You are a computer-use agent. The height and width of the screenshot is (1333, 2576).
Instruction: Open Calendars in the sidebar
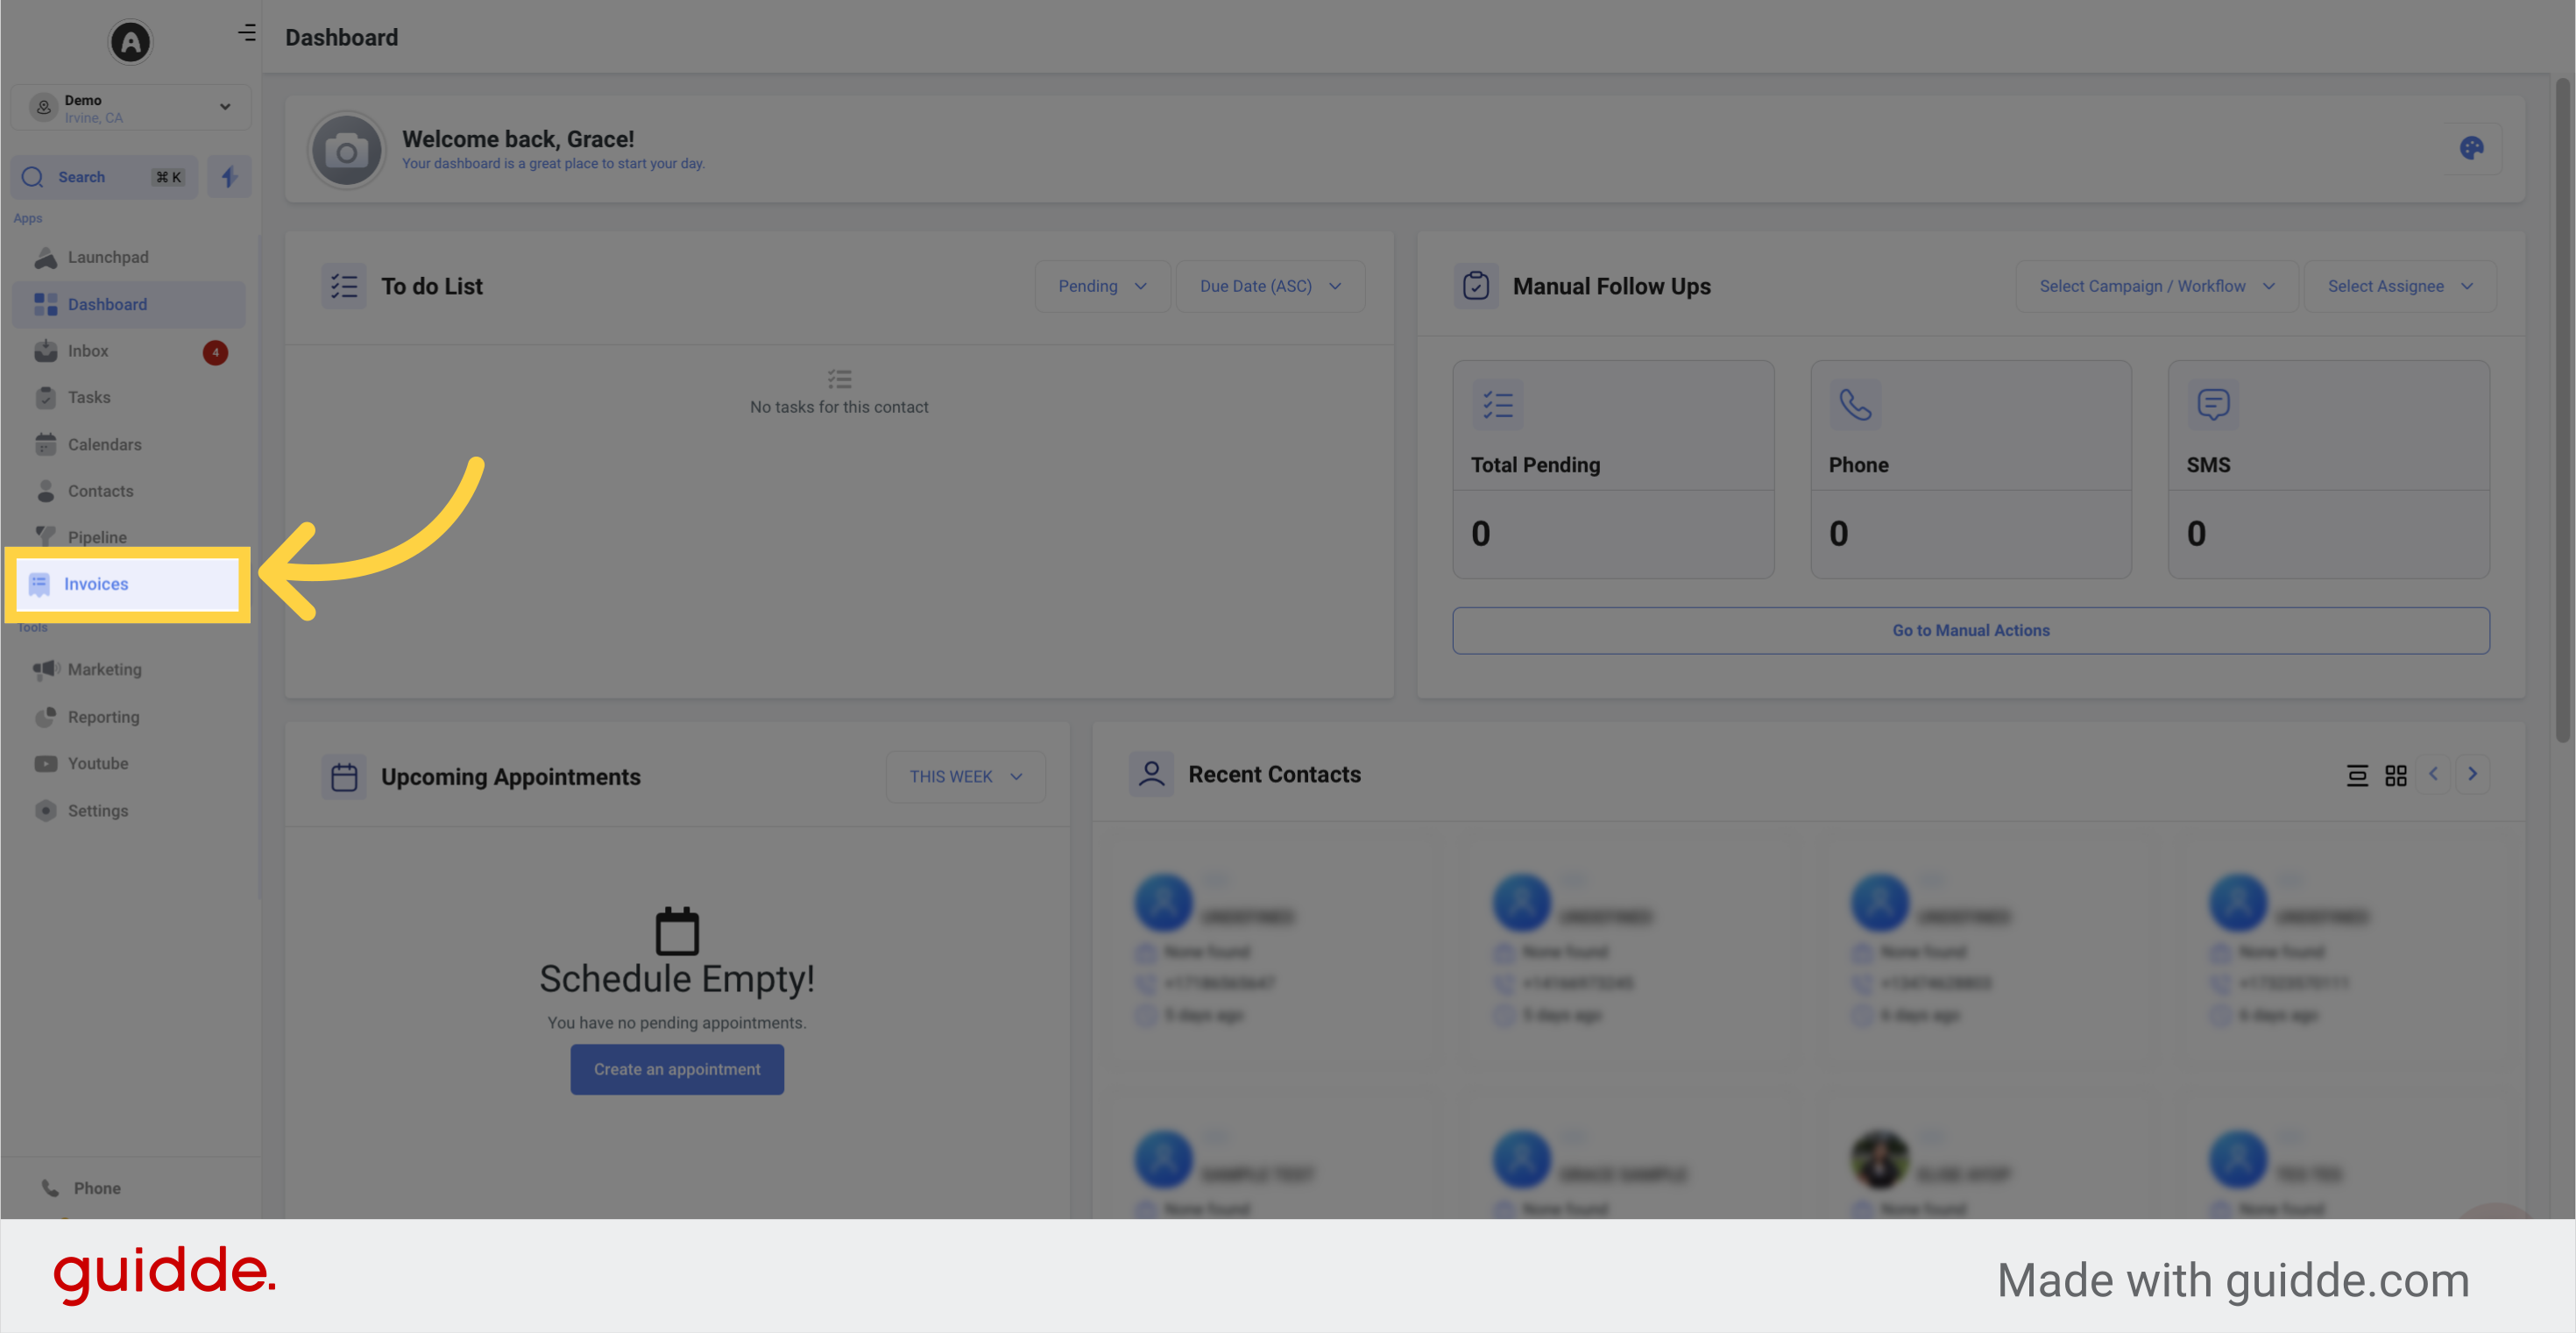(128, 445)
